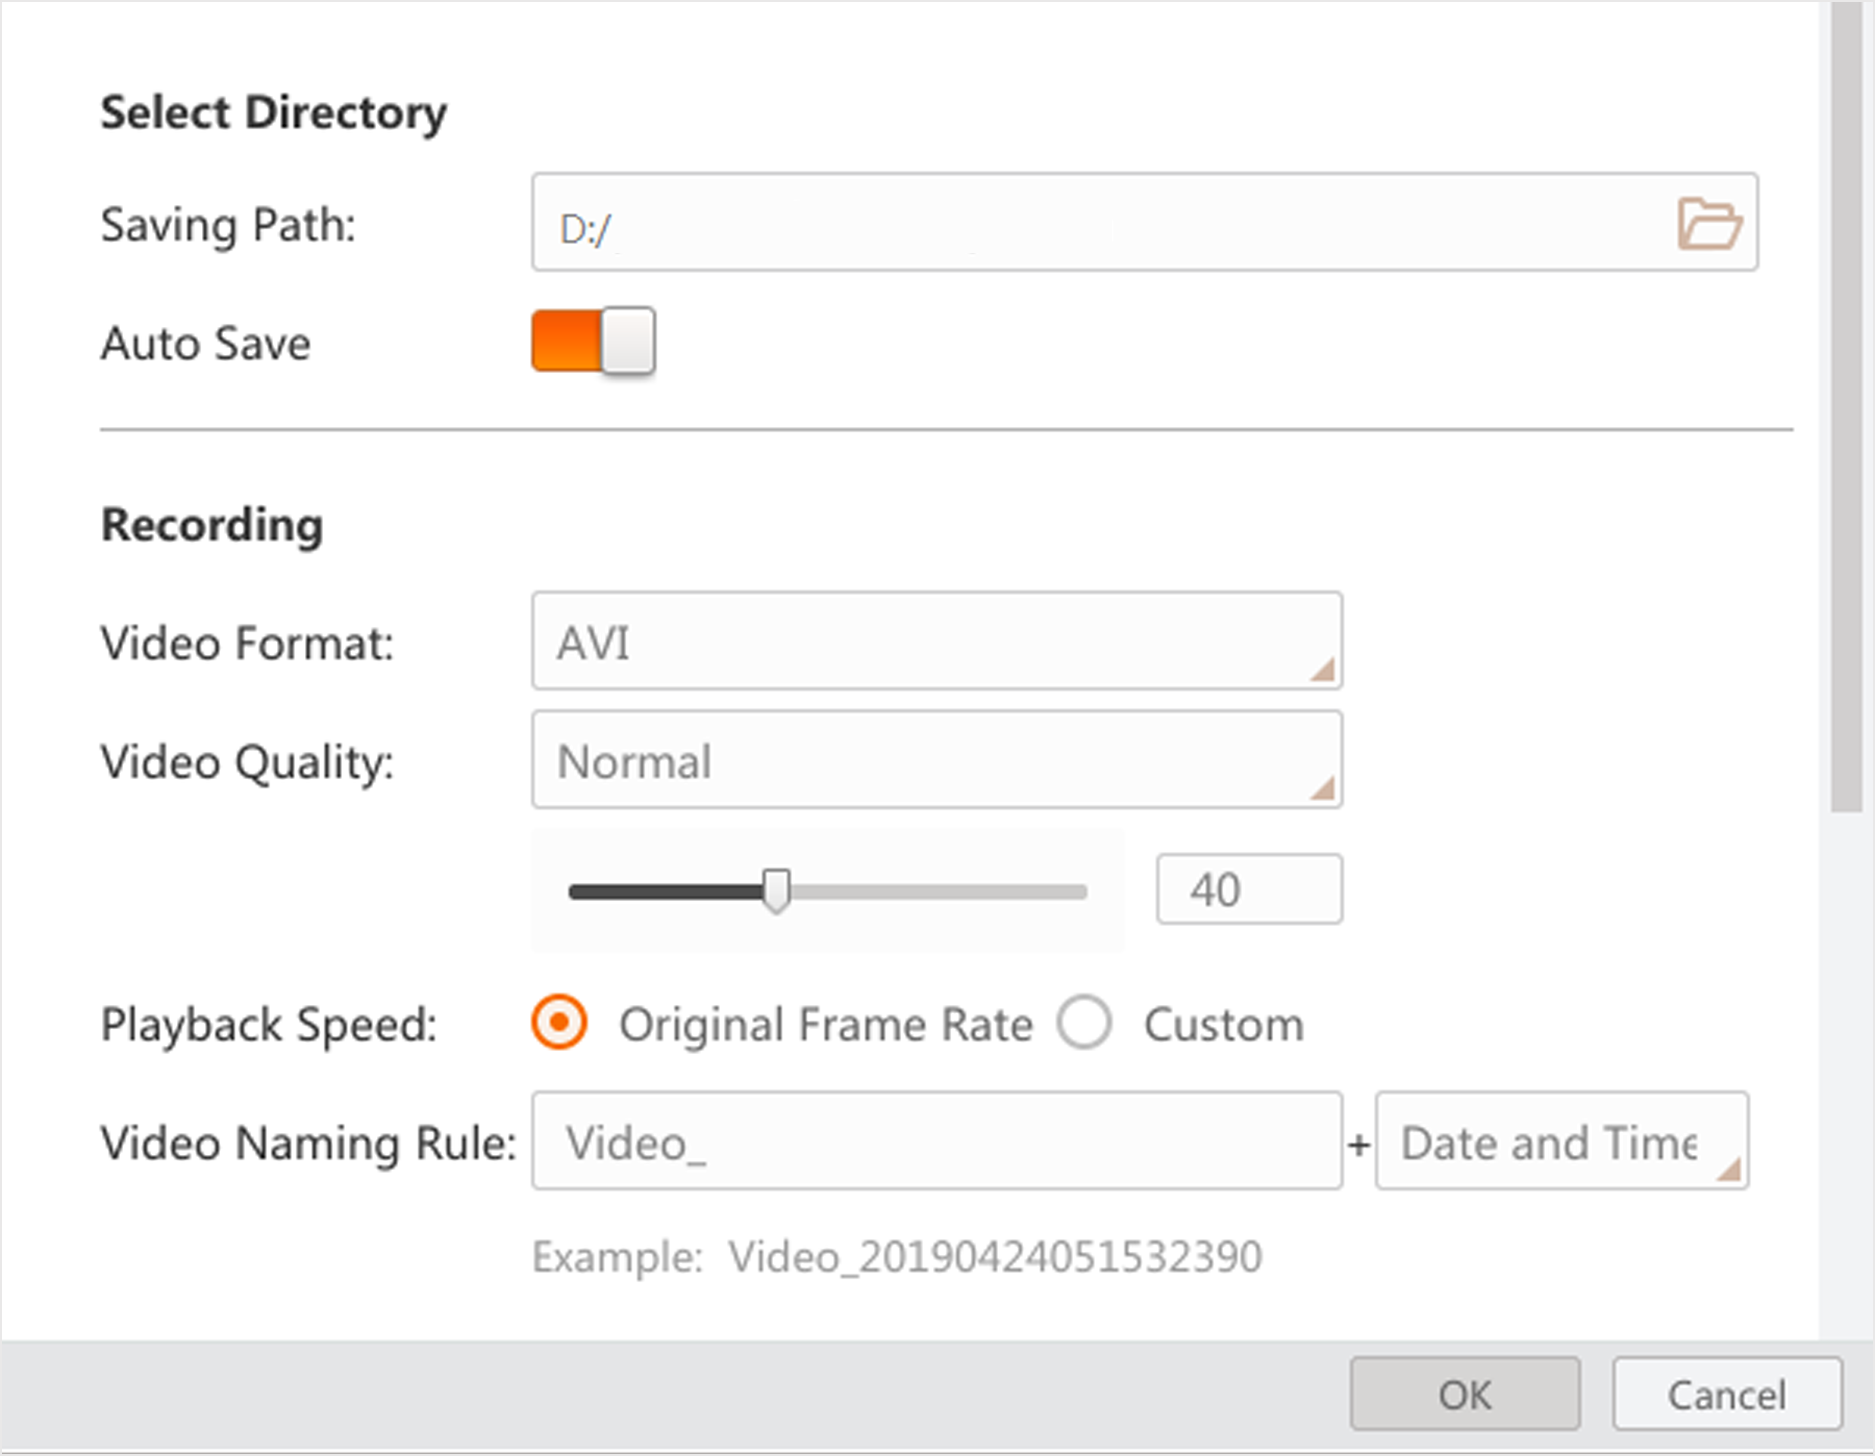Confirm settings with the OK button

tap(1464, 1394)
